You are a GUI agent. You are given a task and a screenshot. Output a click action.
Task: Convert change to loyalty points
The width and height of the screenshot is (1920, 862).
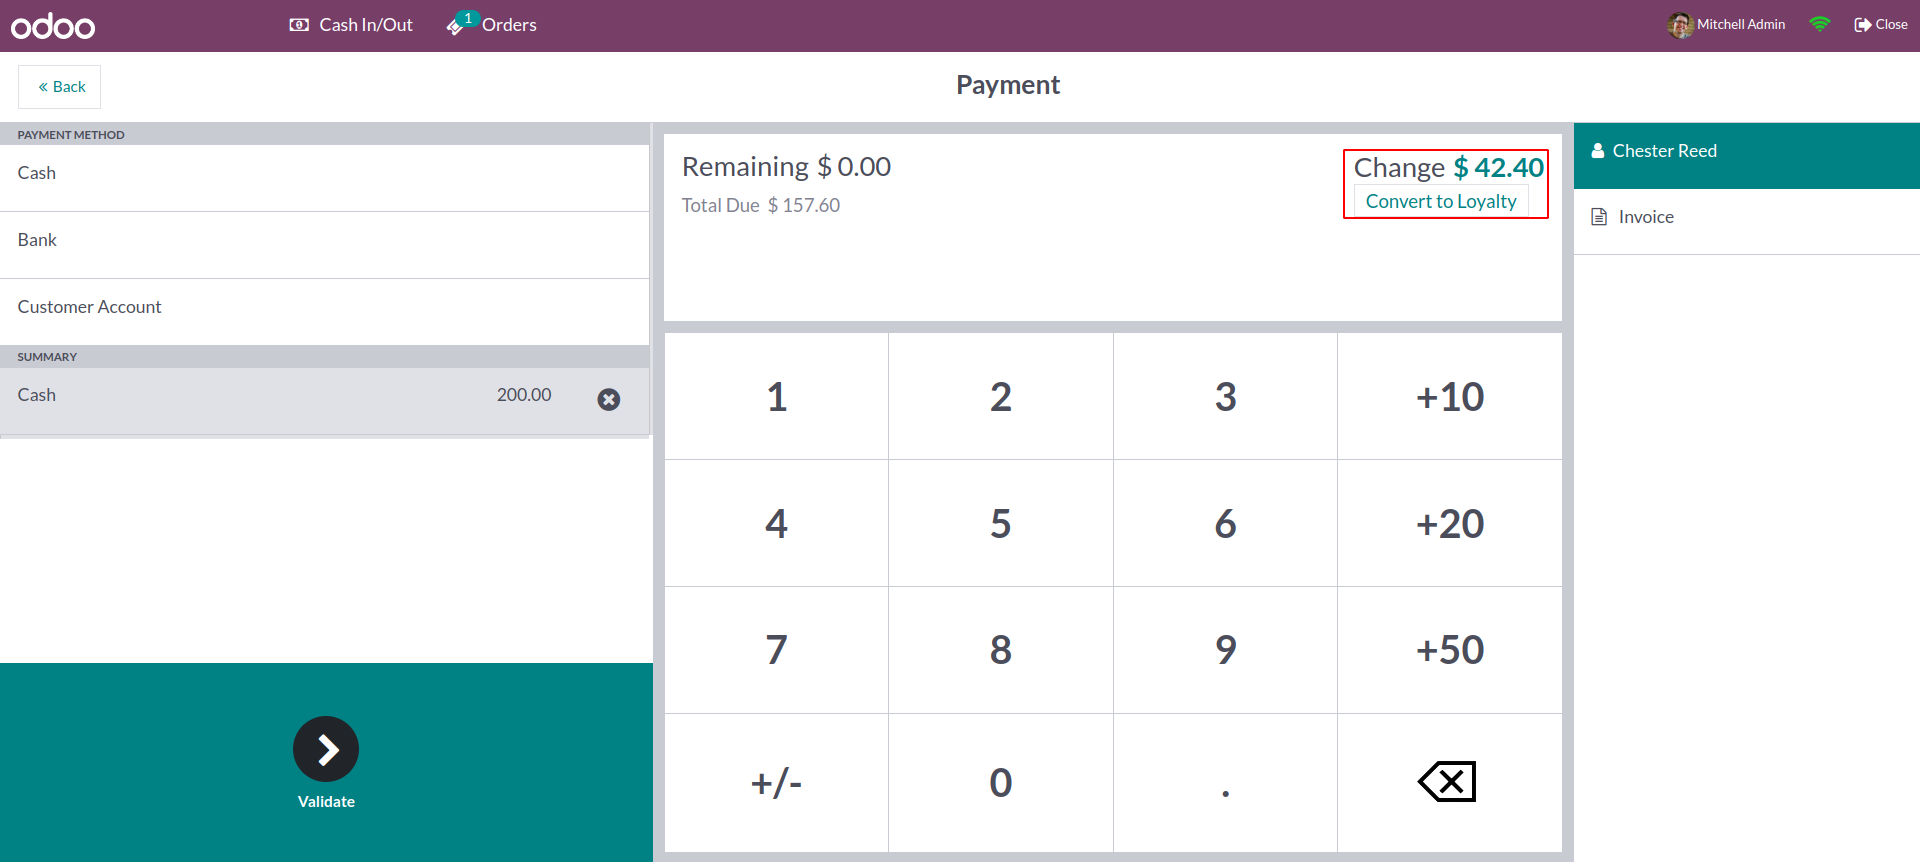(1441, 201)
